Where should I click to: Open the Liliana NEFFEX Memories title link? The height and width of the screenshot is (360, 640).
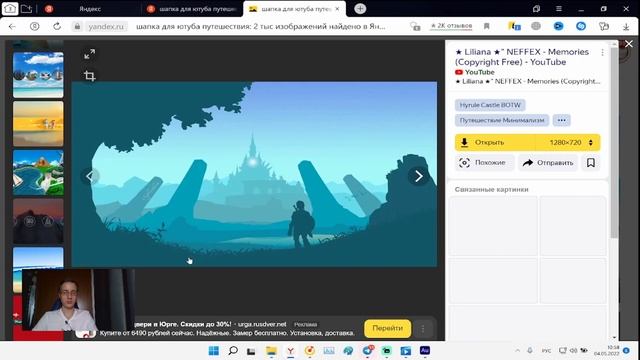tap(522, 57)
